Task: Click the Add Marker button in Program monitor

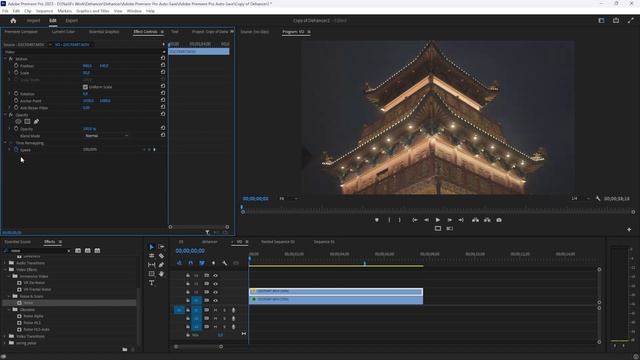Action: tap(377, 220)
